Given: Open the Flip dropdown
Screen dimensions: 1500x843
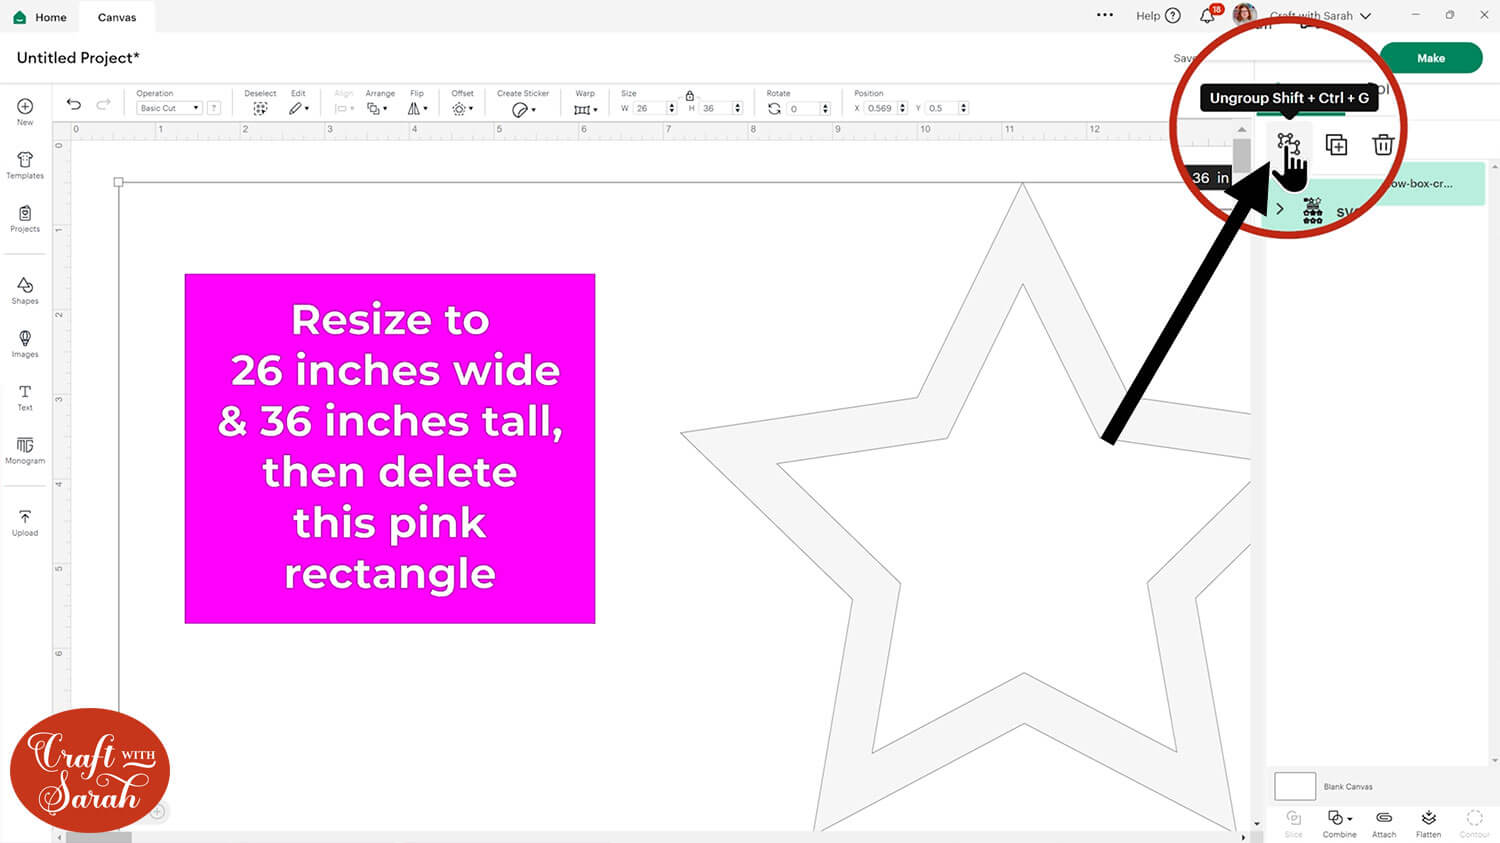Looking at the screenshot, I should click(x=417, y=108).
